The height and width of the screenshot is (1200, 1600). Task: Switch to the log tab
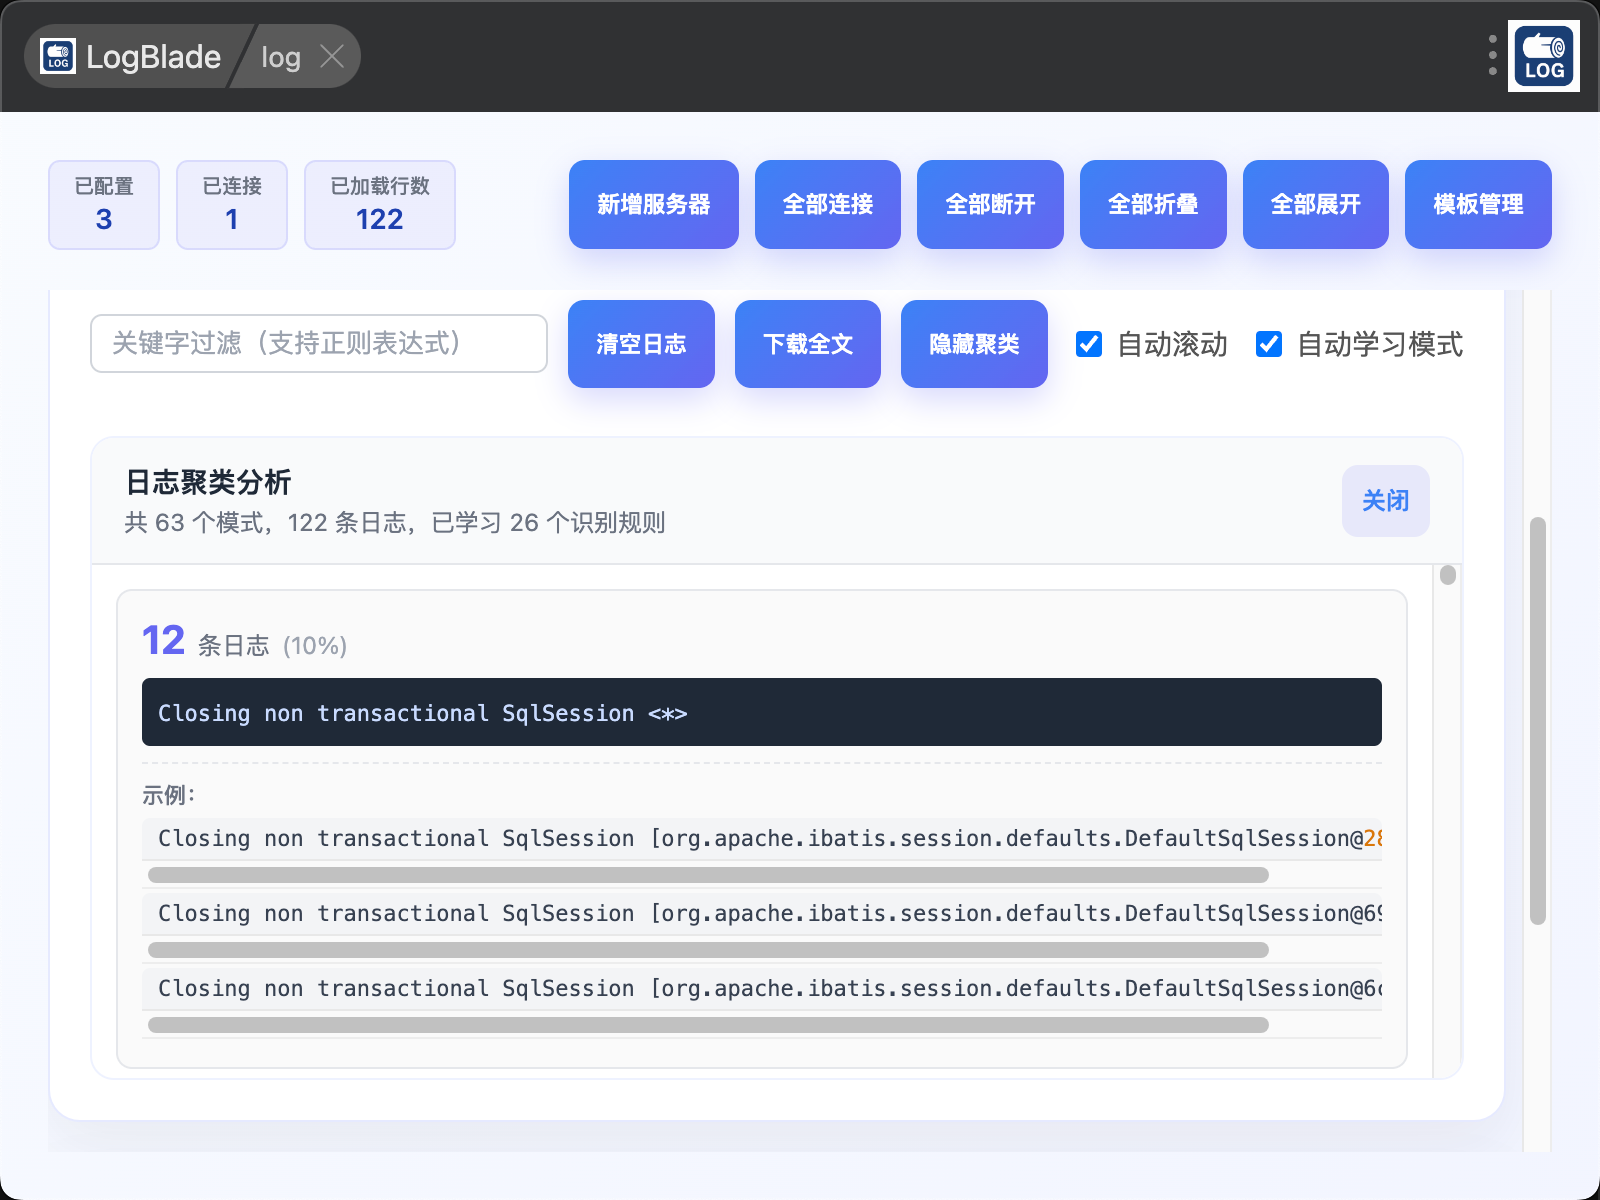280,57
